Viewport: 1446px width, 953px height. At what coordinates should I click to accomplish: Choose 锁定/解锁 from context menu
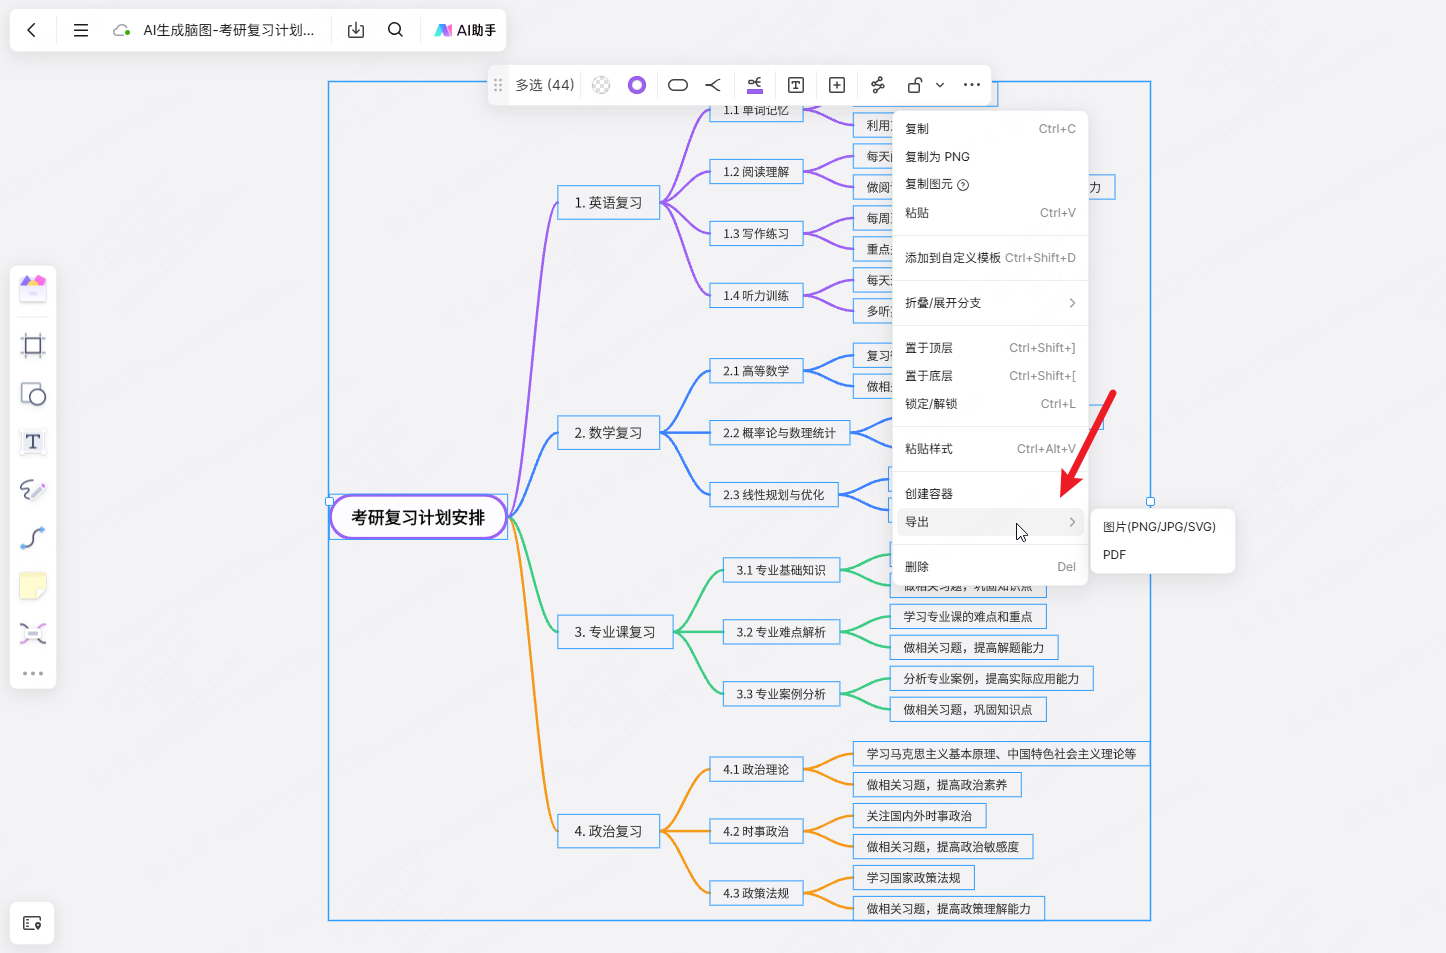(990, 404)
